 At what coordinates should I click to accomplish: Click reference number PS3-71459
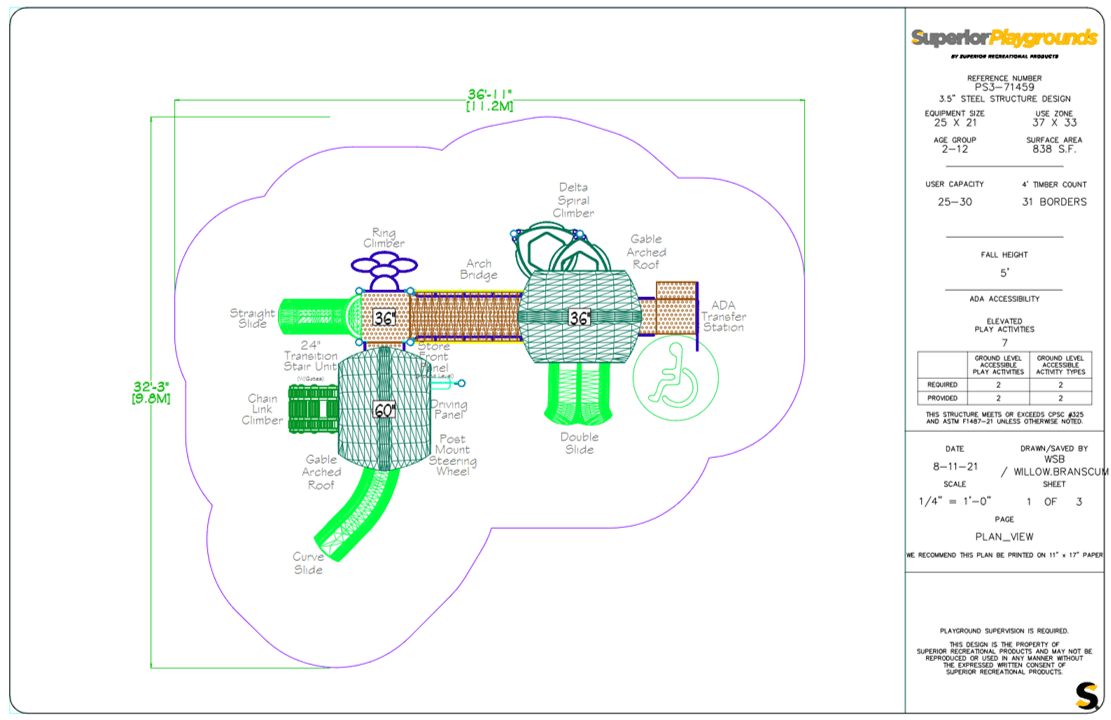point(1004,87)
